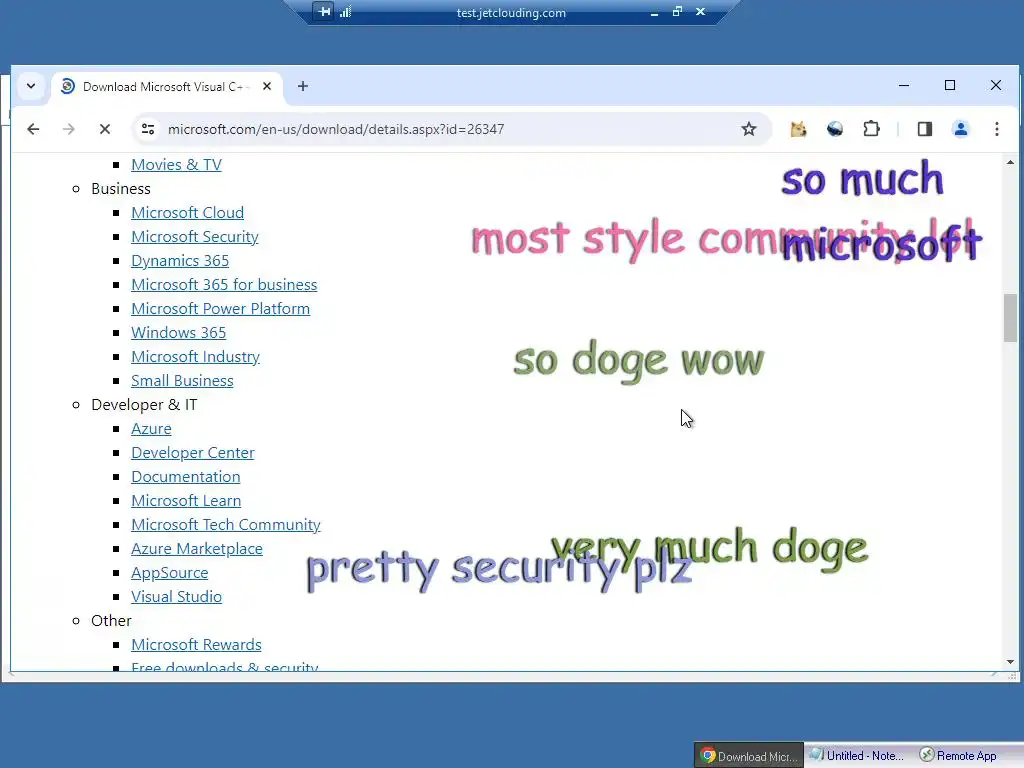Go forward one page
Viewport: 1024px width, 768px height.
(69, 129)
